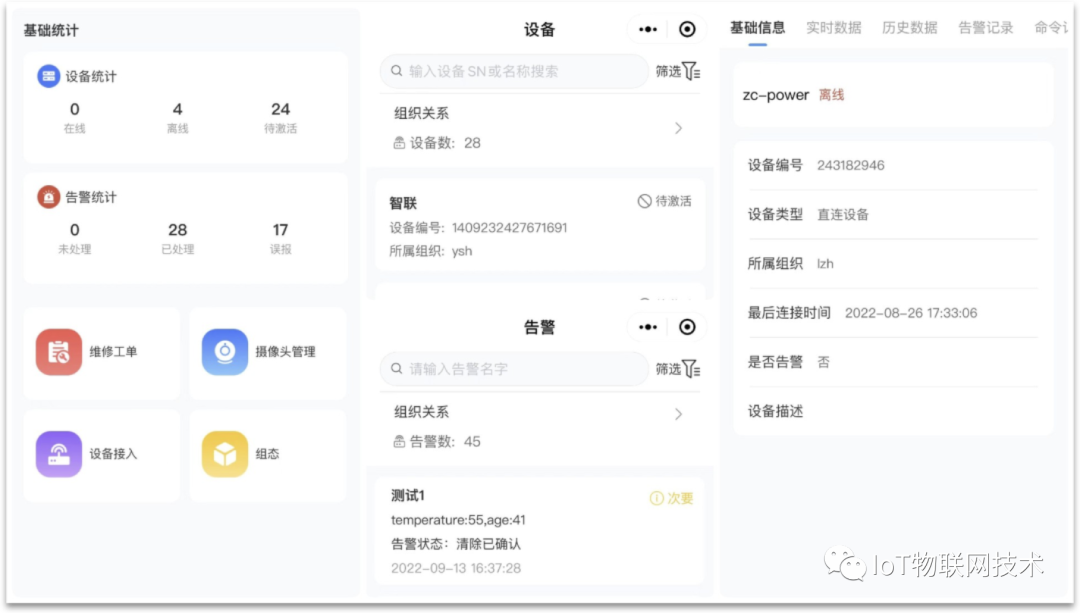
Task: Click the 设备描述 row label
Action: point(776,412)
